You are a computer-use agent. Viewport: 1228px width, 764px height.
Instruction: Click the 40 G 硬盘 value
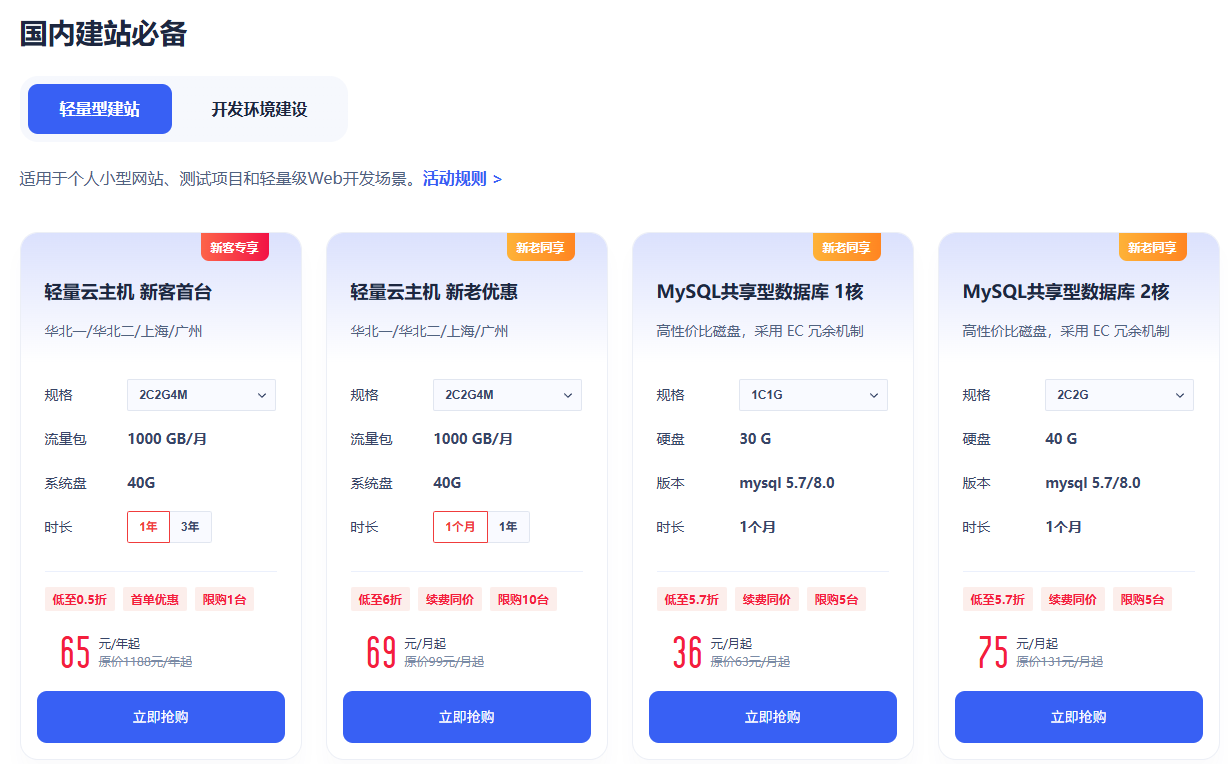click(1061, 439)
